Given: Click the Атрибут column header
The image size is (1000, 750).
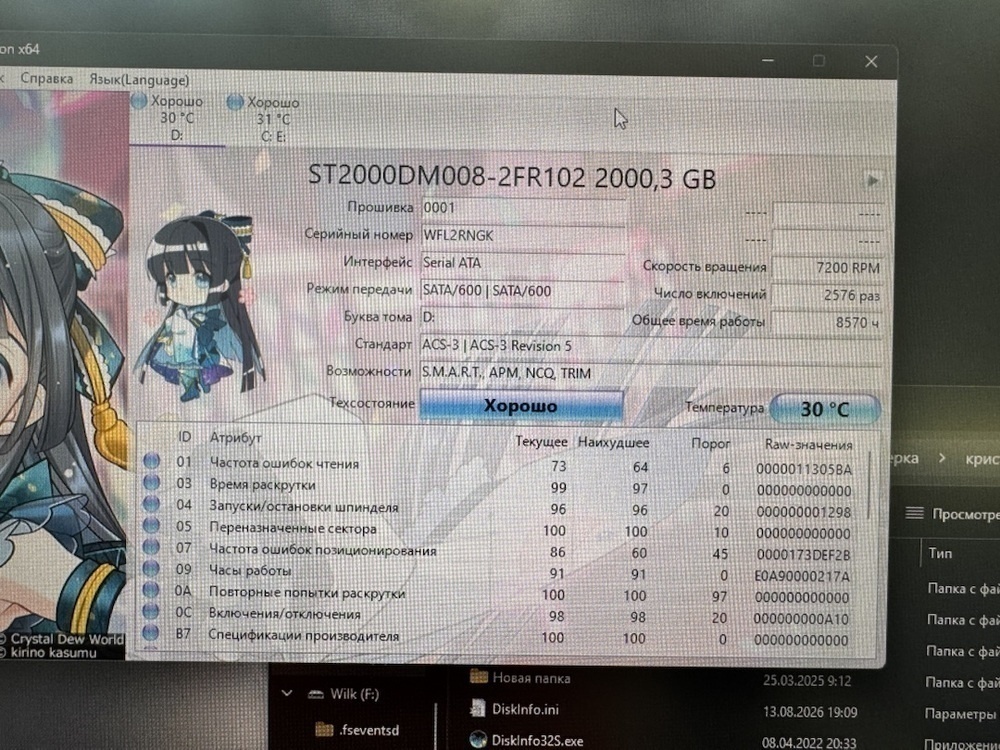Looking at the screenshot, I should point(235,438).
